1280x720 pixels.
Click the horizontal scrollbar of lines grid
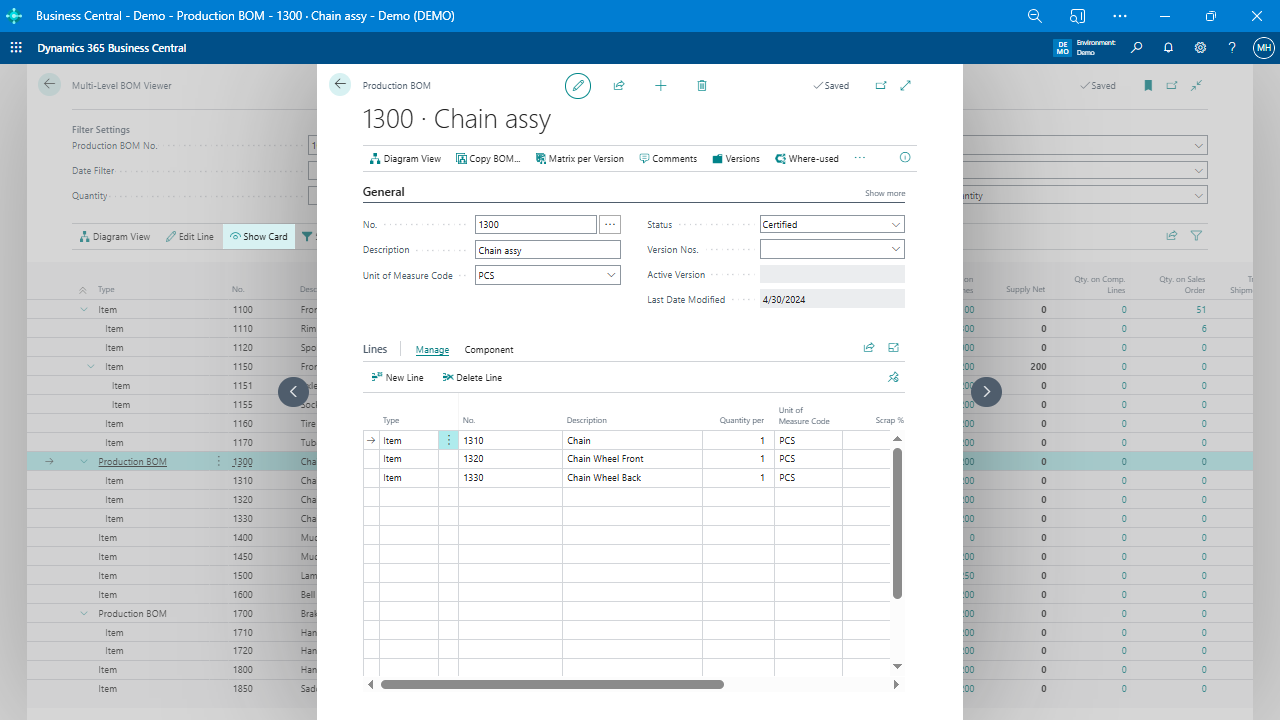coord(552,685)
